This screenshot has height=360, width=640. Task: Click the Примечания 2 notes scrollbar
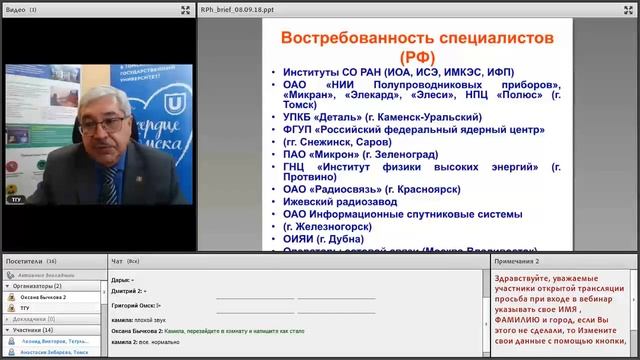(633, 313)
